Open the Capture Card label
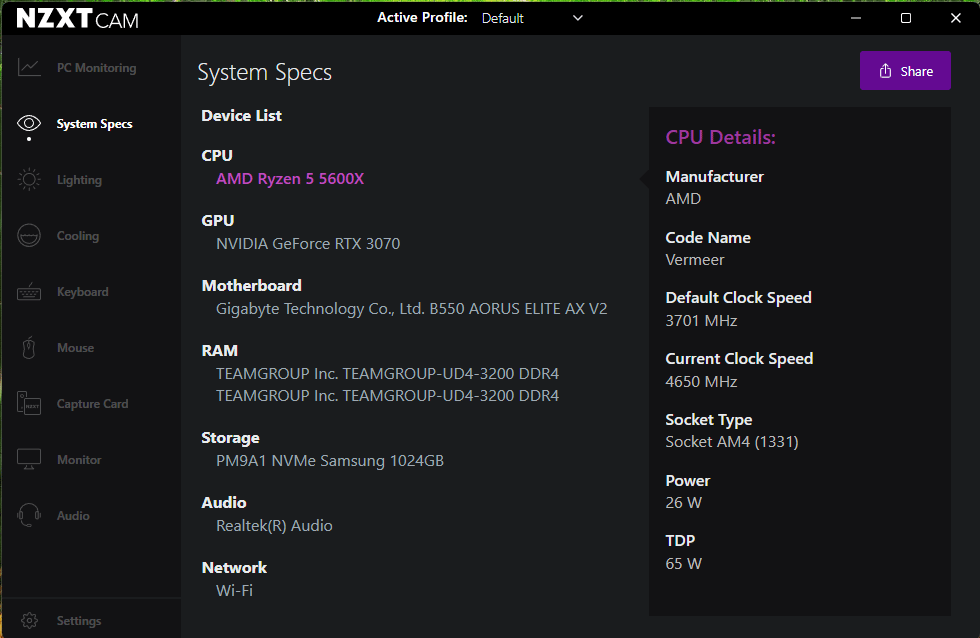 92,404
